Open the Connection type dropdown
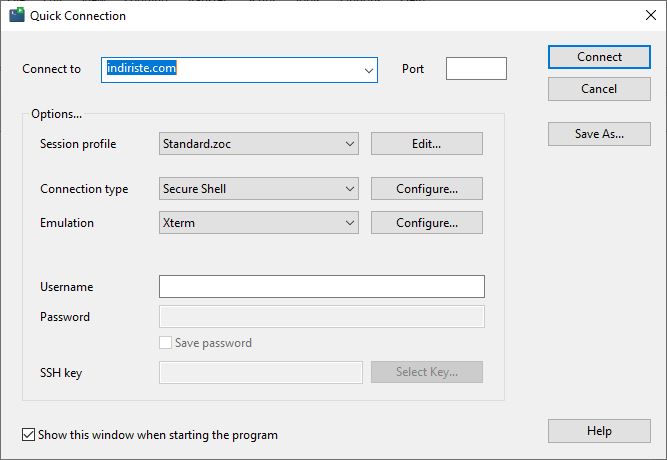 (x=259, y=189)
